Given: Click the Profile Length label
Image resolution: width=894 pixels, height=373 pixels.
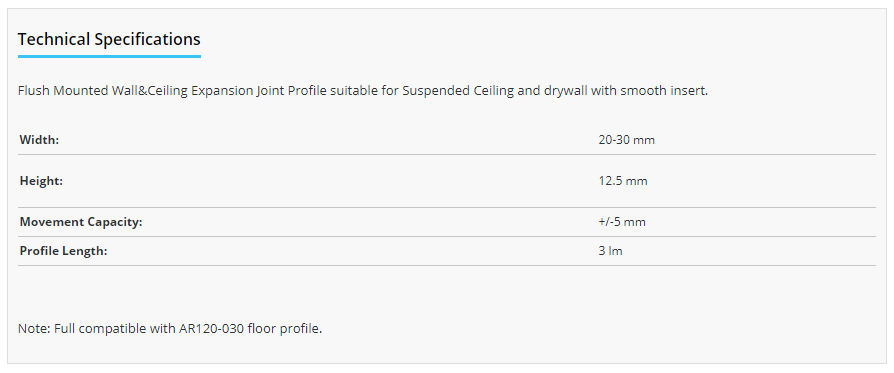Looking at the screenshot, I should coord(63,251).
